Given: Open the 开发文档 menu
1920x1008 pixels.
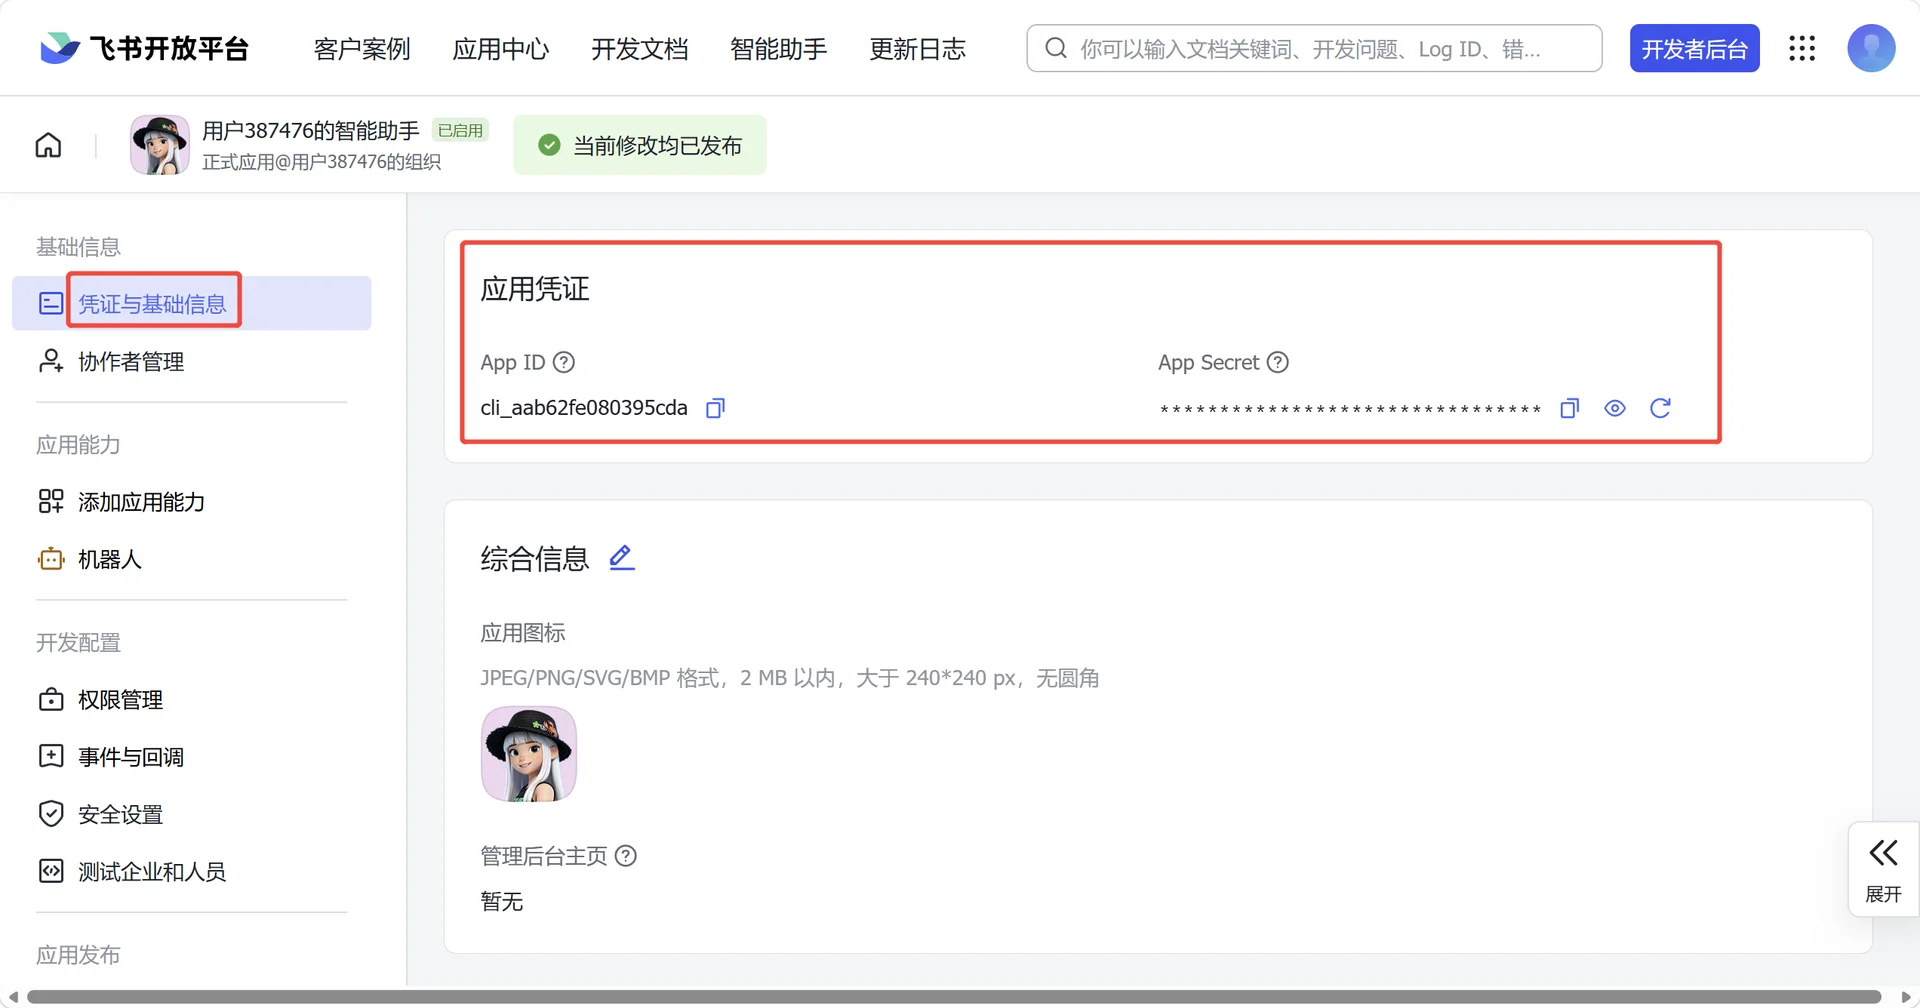Looking at the screenshot, I should (640, 49).
